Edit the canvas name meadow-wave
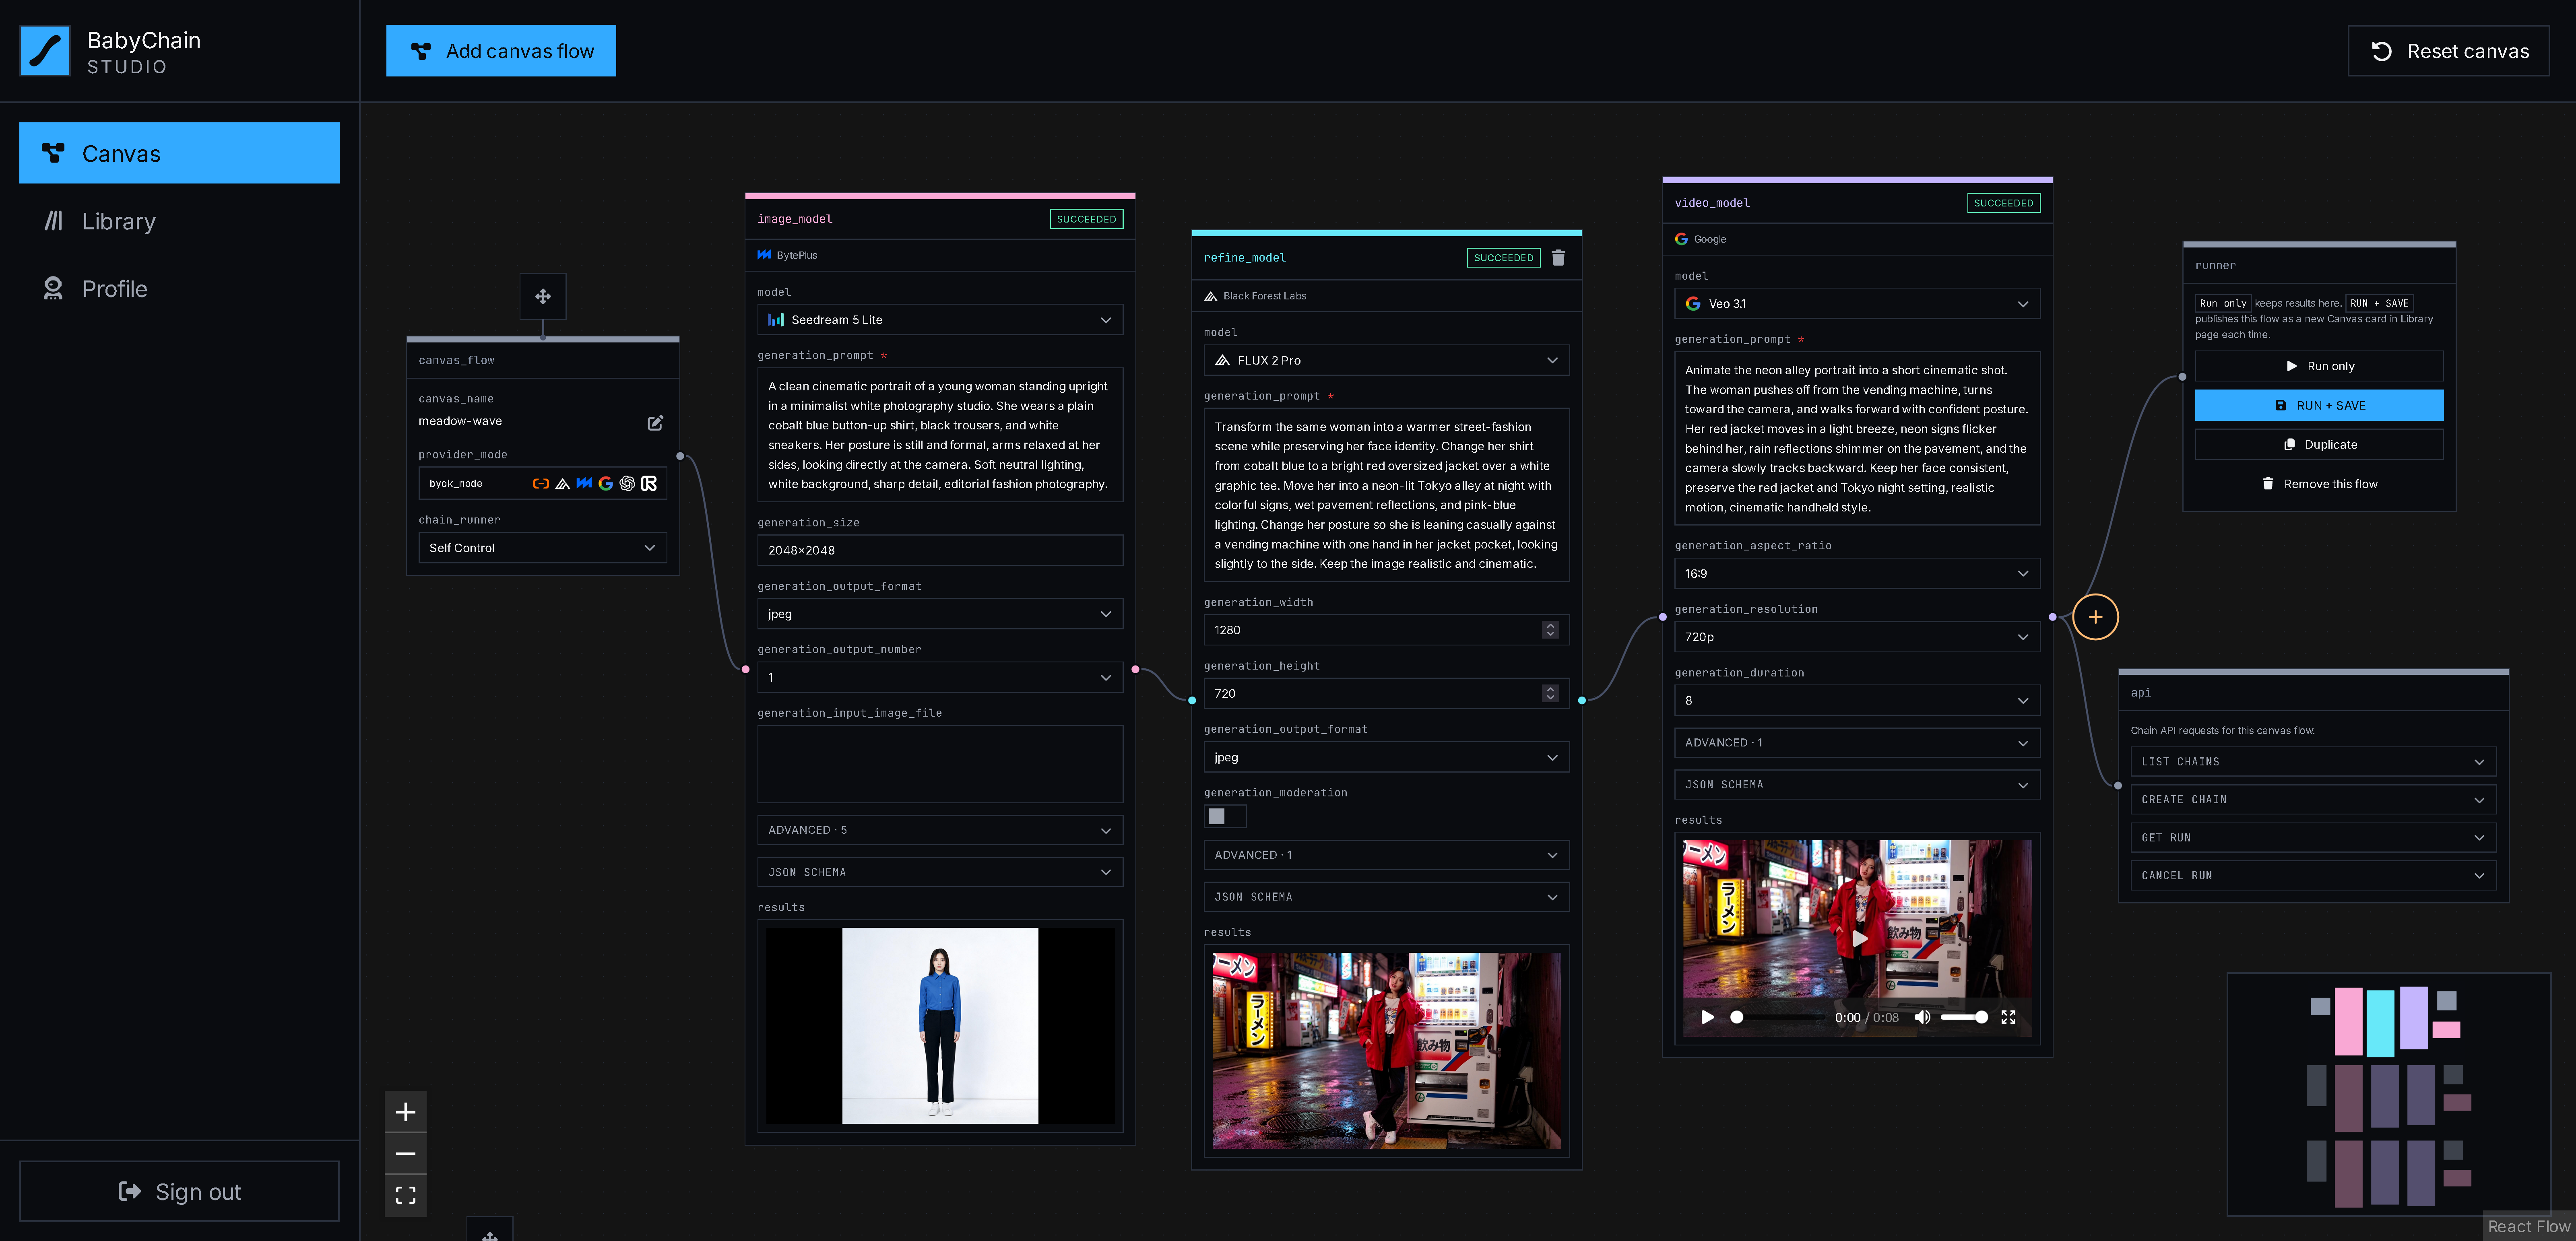This screenshot has height=1241, width=2576. (655, 423)
